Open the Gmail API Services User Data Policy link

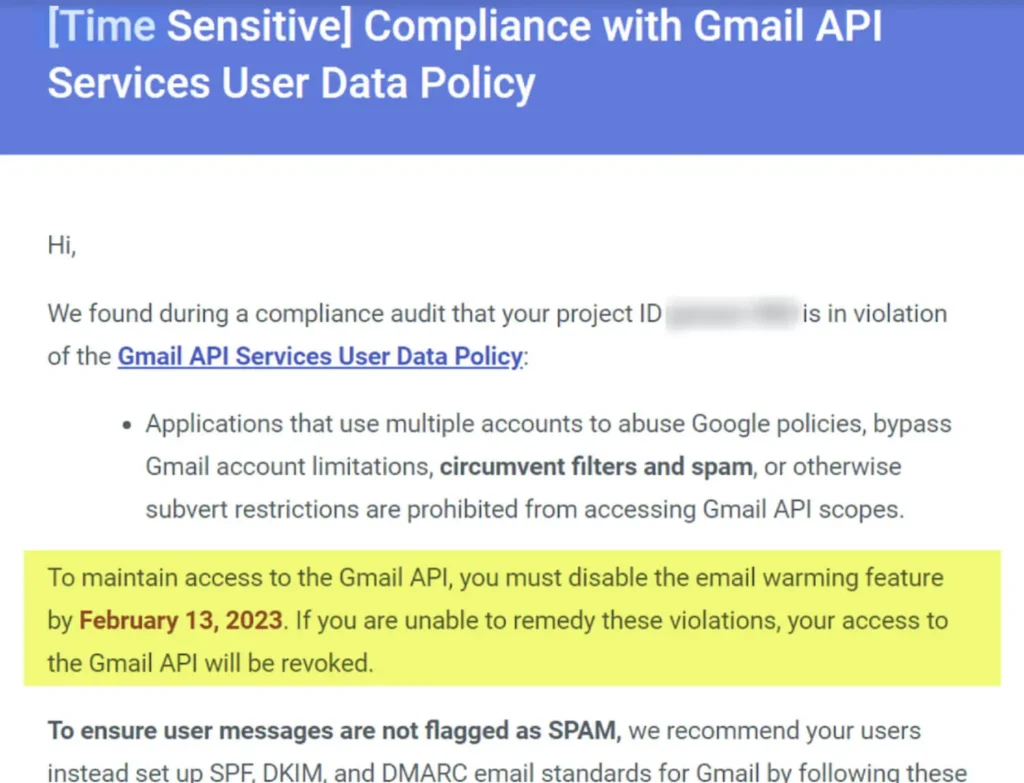pos(320,357)
